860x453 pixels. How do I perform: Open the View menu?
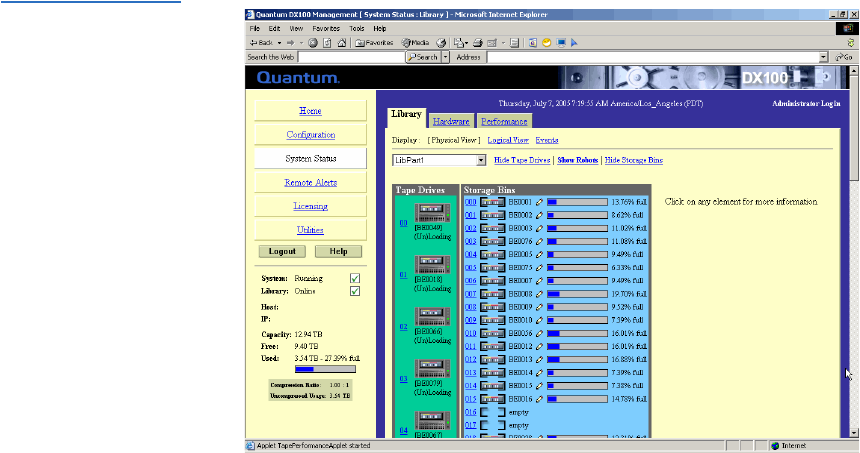click(296, 29)
